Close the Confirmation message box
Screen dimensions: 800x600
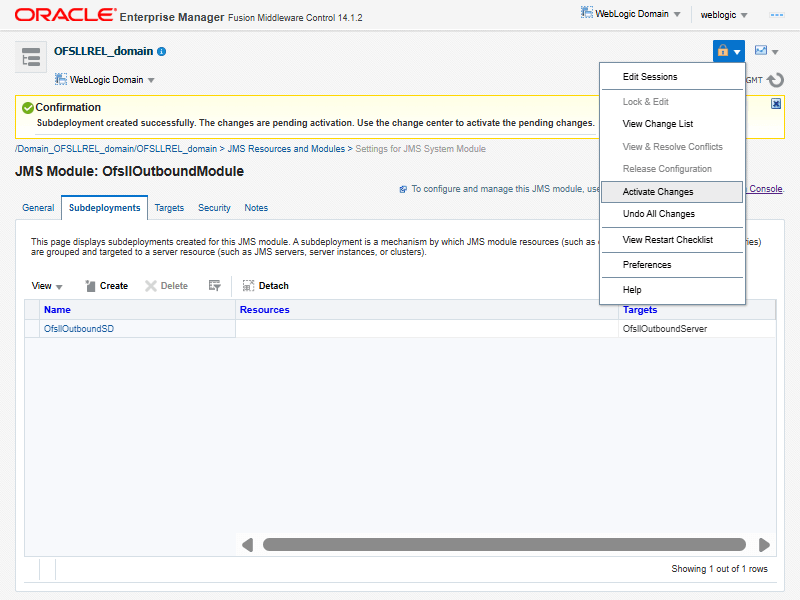click(x=776, y=104)
